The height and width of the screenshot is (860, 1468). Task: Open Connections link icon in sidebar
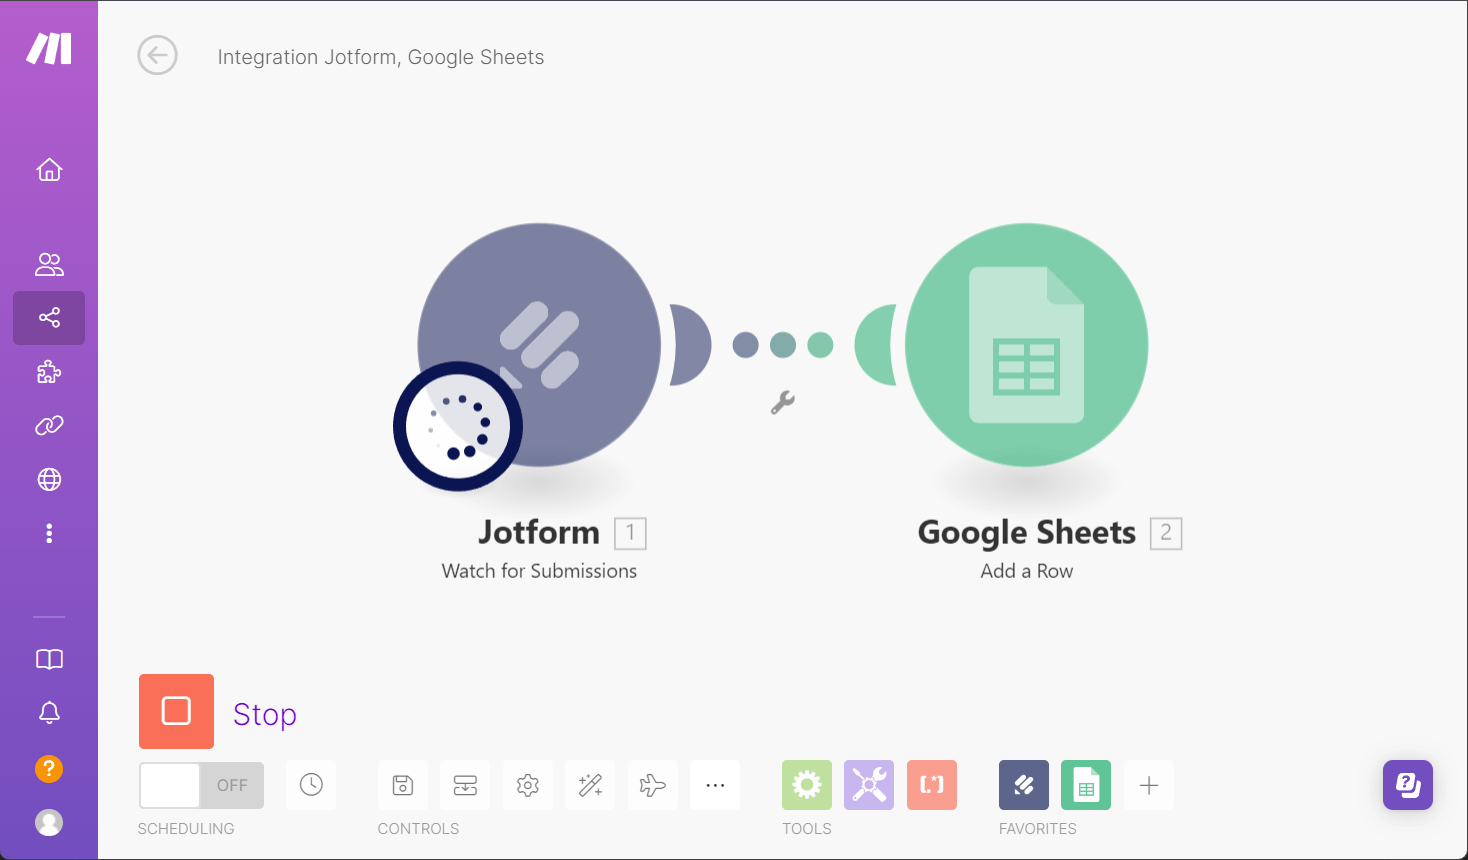click(x=49, y=426)
